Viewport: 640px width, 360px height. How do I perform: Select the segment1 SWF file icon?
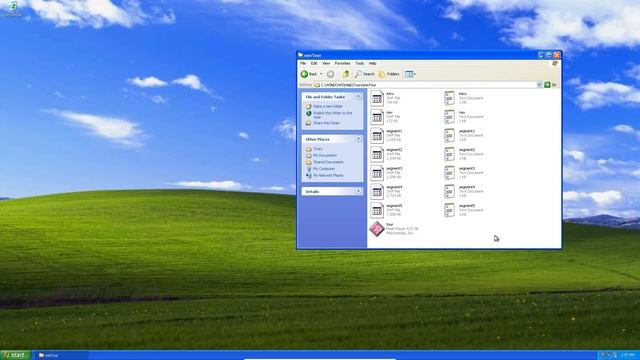click(377, 136)
